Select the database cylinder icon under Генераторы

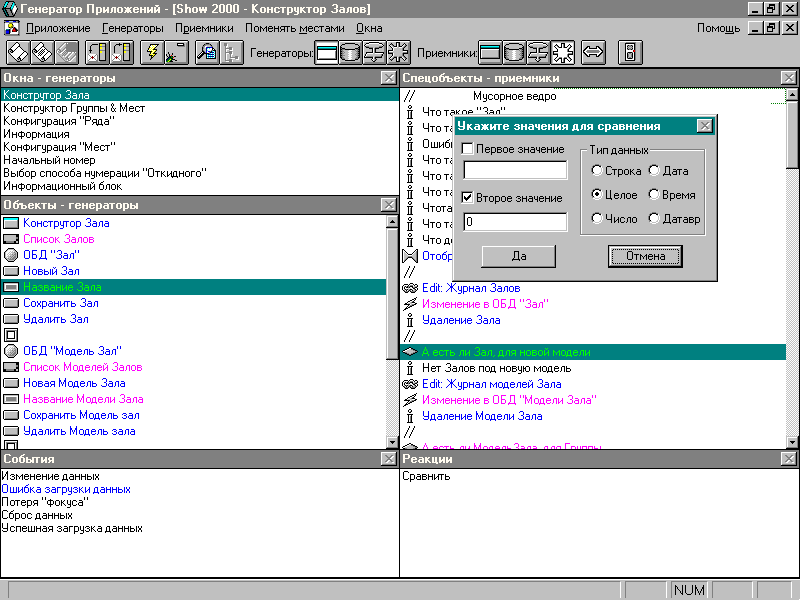(351, 52)
